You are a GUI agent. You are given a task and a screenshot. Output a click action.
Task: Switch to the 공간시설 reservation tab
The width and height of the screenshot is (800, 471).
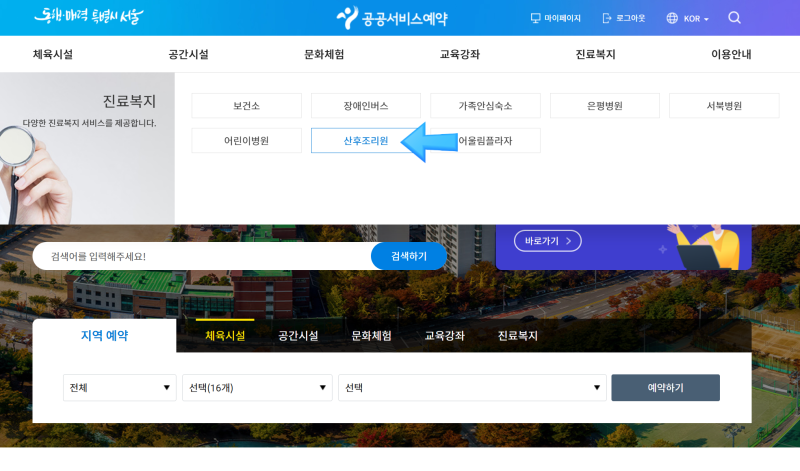pos(298,335)
